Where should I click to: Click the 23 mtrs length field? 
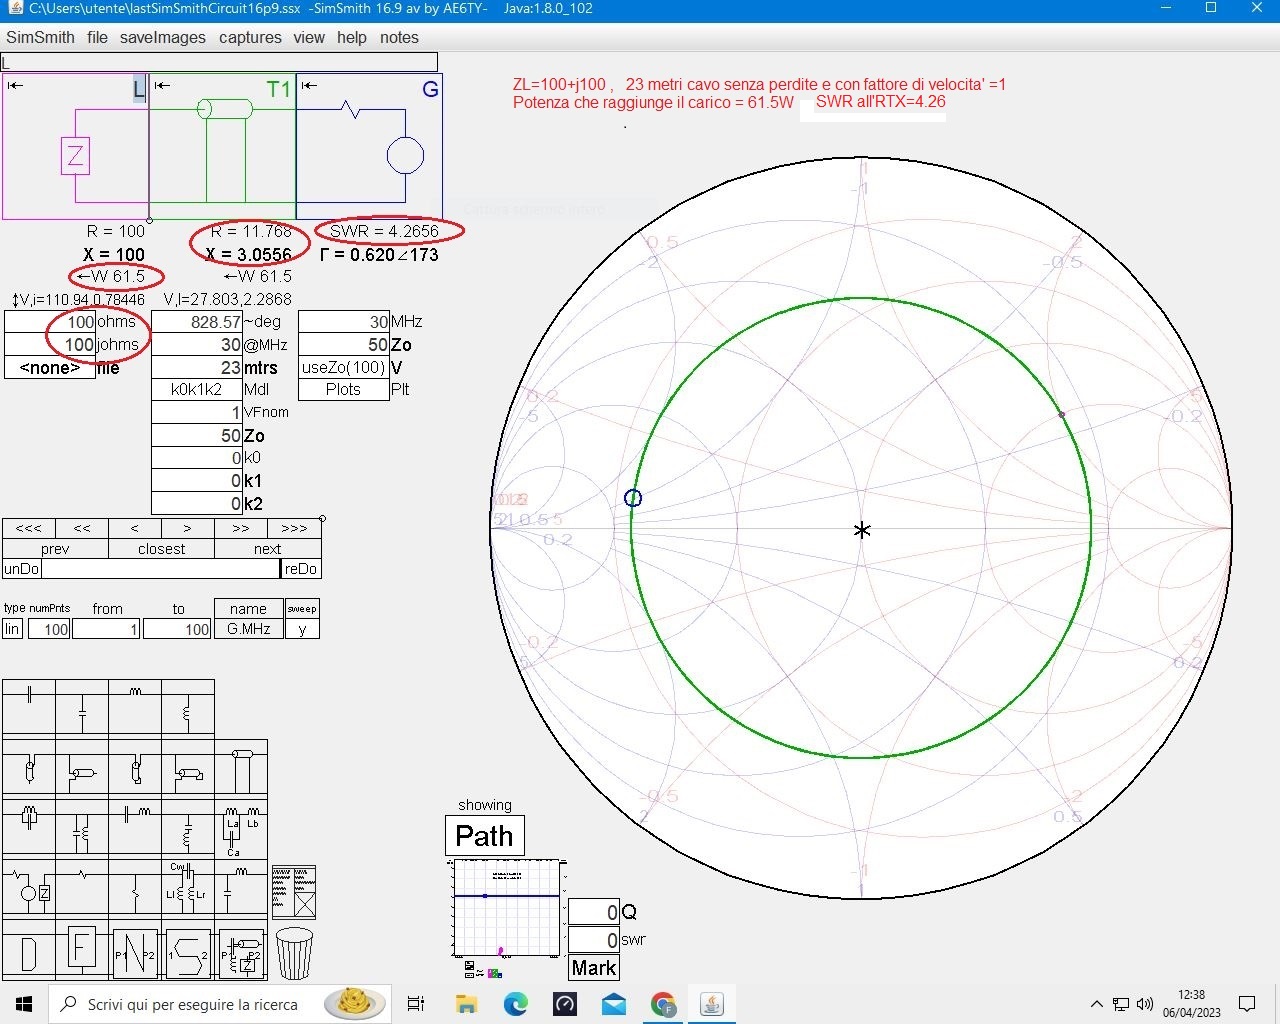point(197,367)
